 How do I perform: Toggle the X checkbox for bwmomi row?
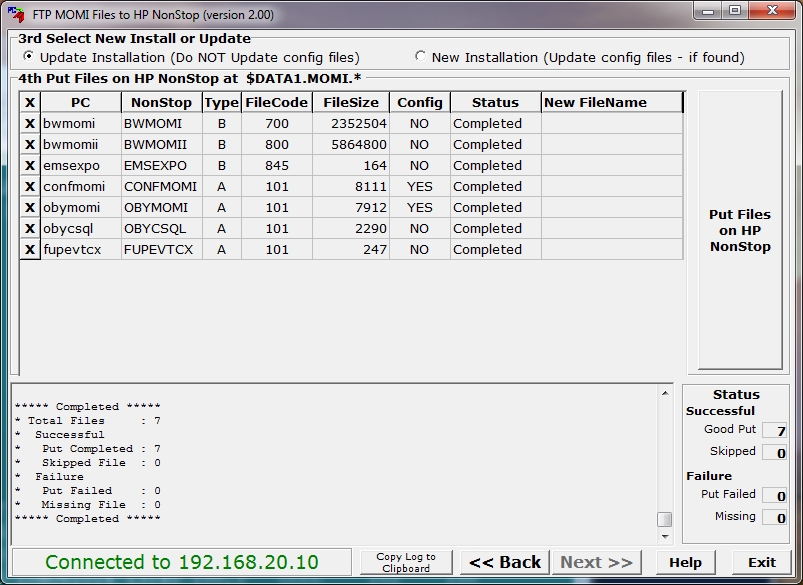pyautogui.click(x=30, y=124)
